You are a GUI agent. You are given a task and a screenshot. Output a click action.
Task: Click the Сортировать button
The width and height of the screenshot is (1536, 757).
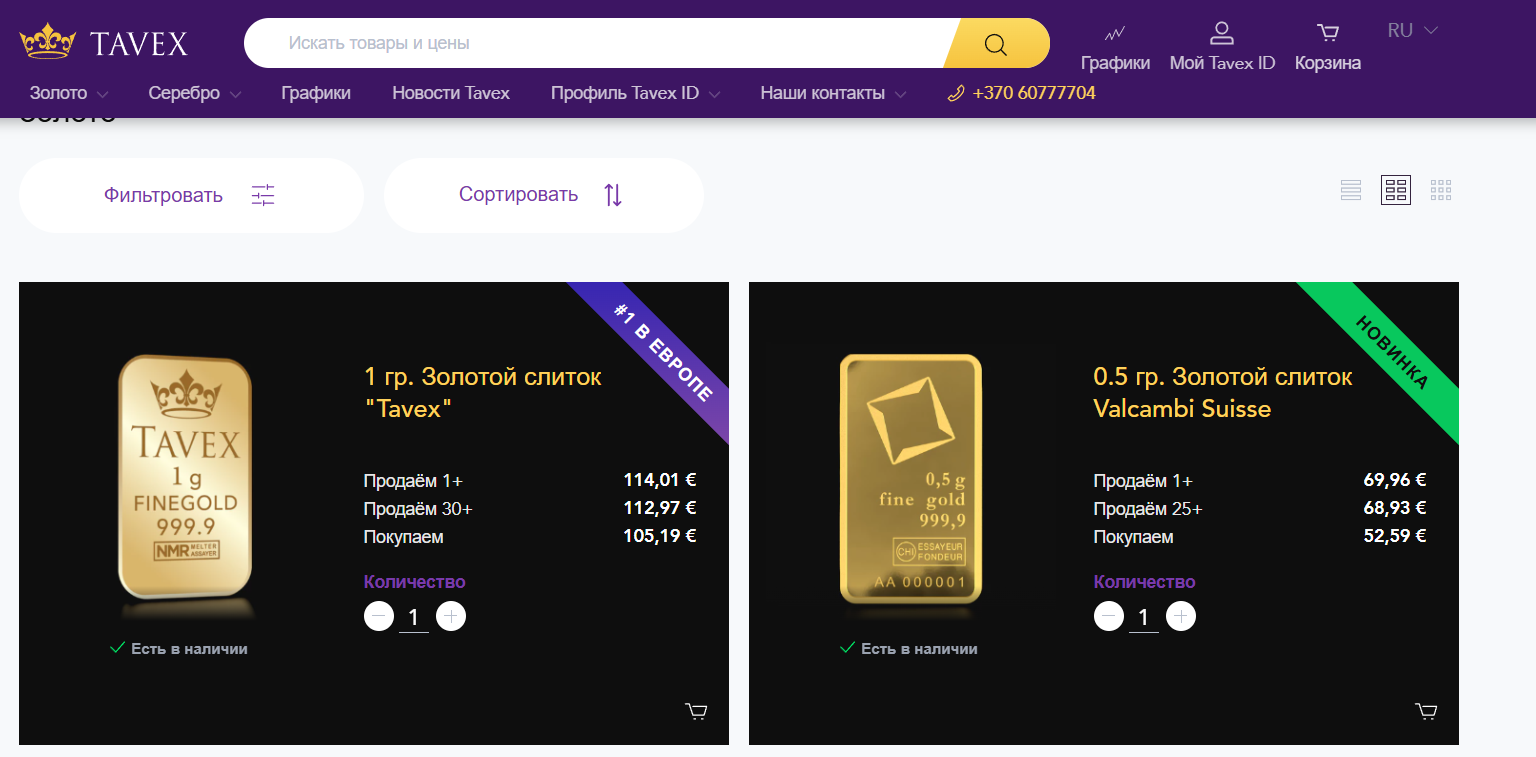click(544, 195)
